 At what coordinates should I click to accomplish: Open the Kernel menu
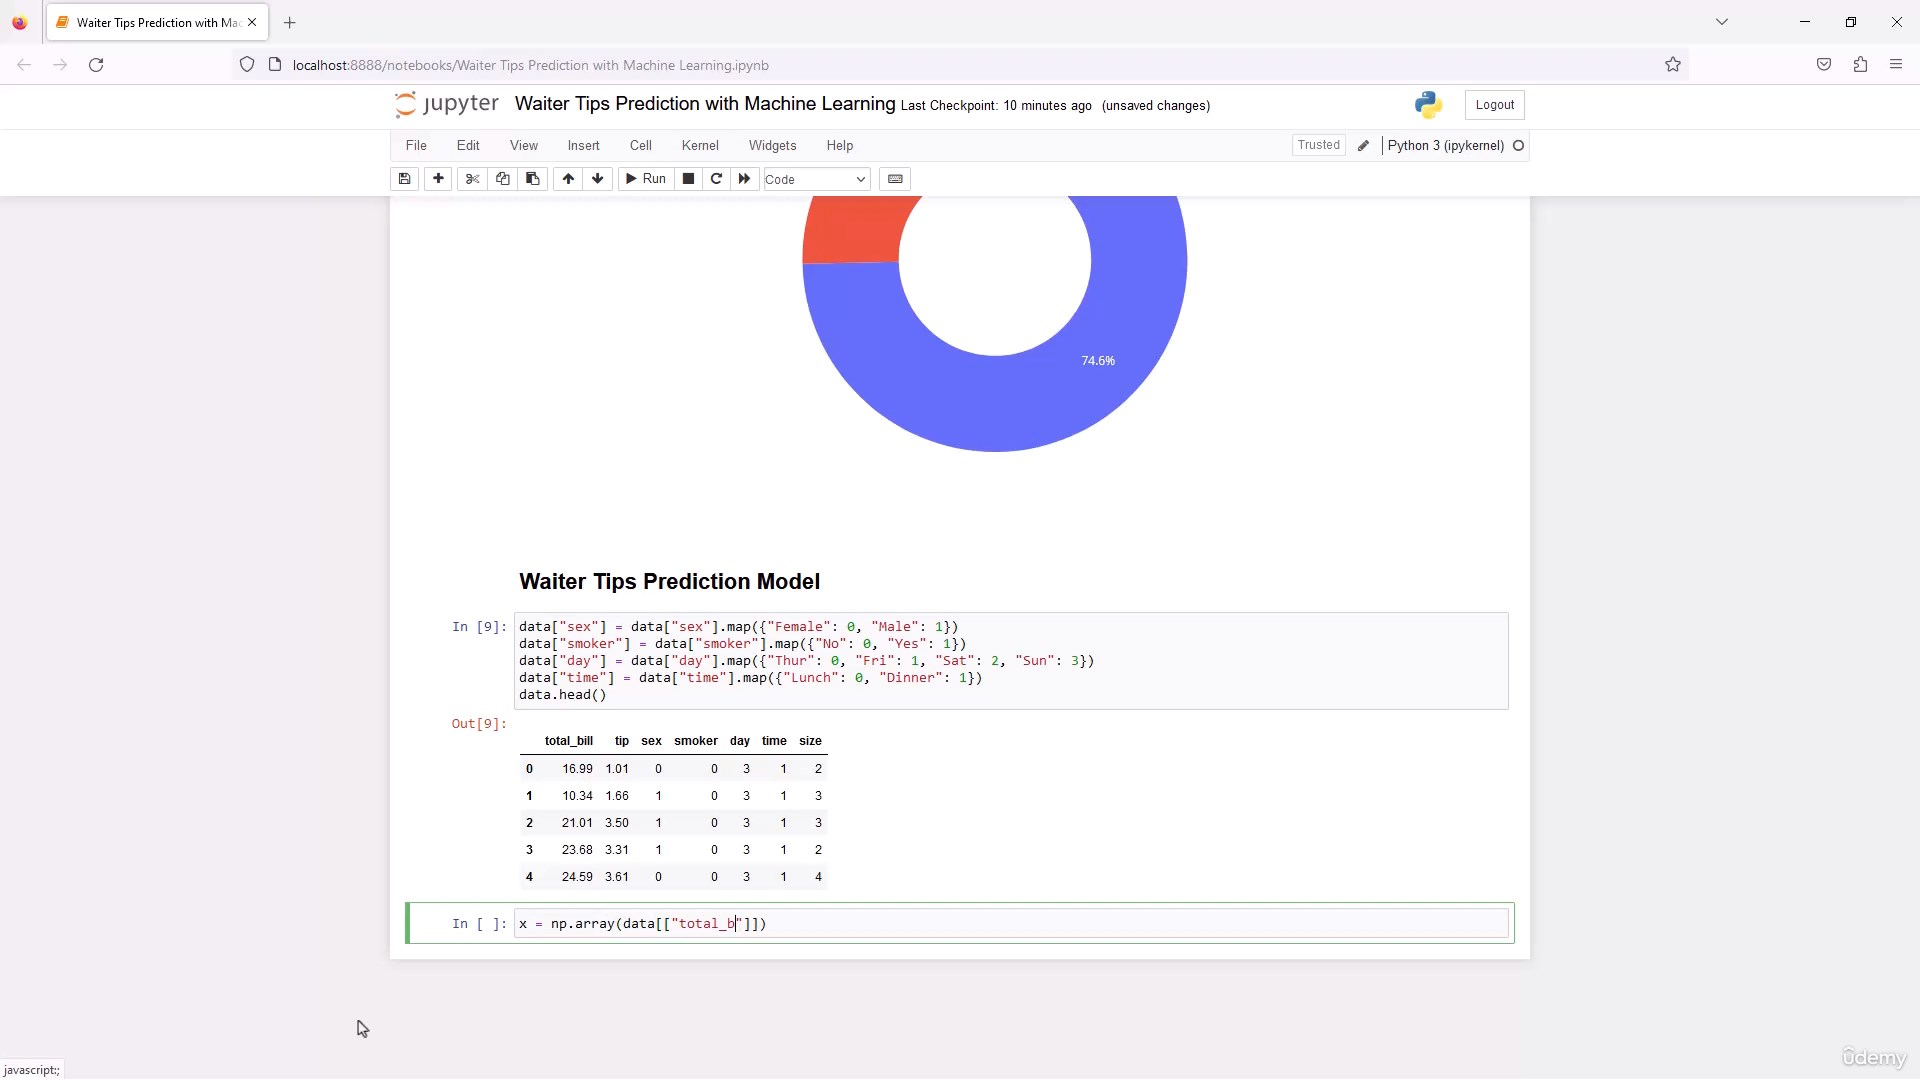tap(699, 145)
